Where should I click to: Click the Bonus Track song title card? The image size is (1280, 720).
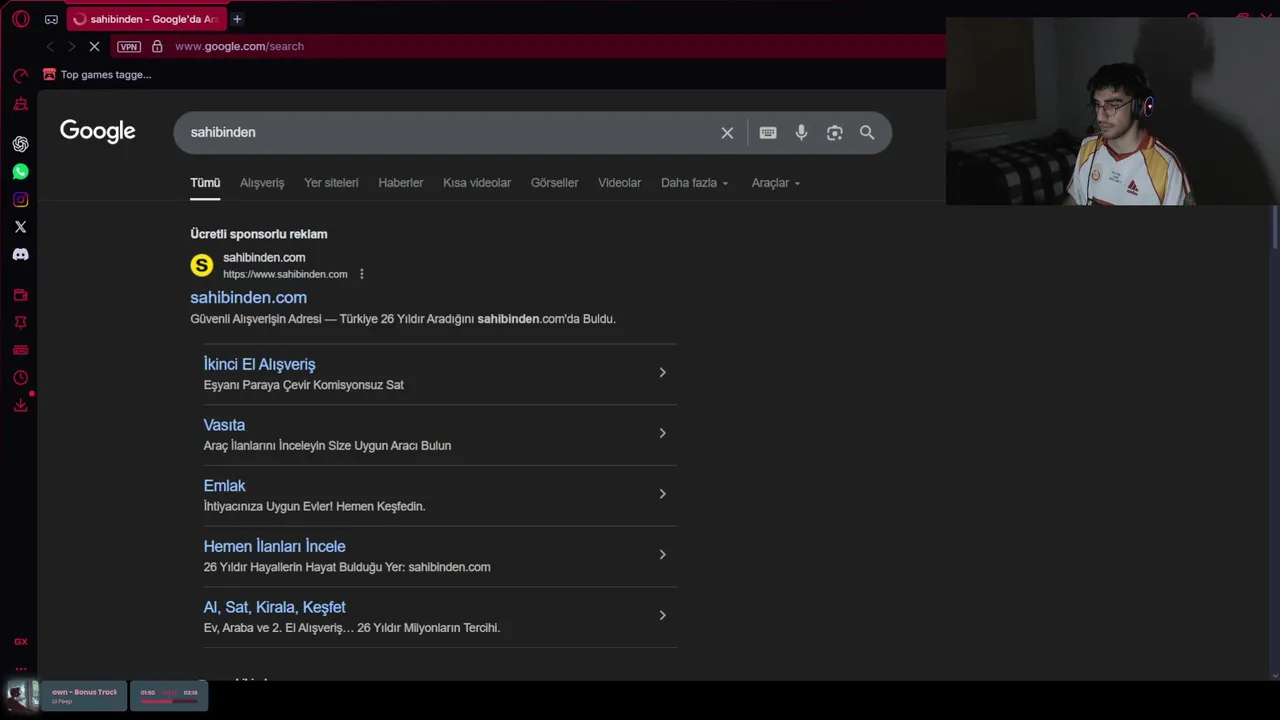click(84, 695)
